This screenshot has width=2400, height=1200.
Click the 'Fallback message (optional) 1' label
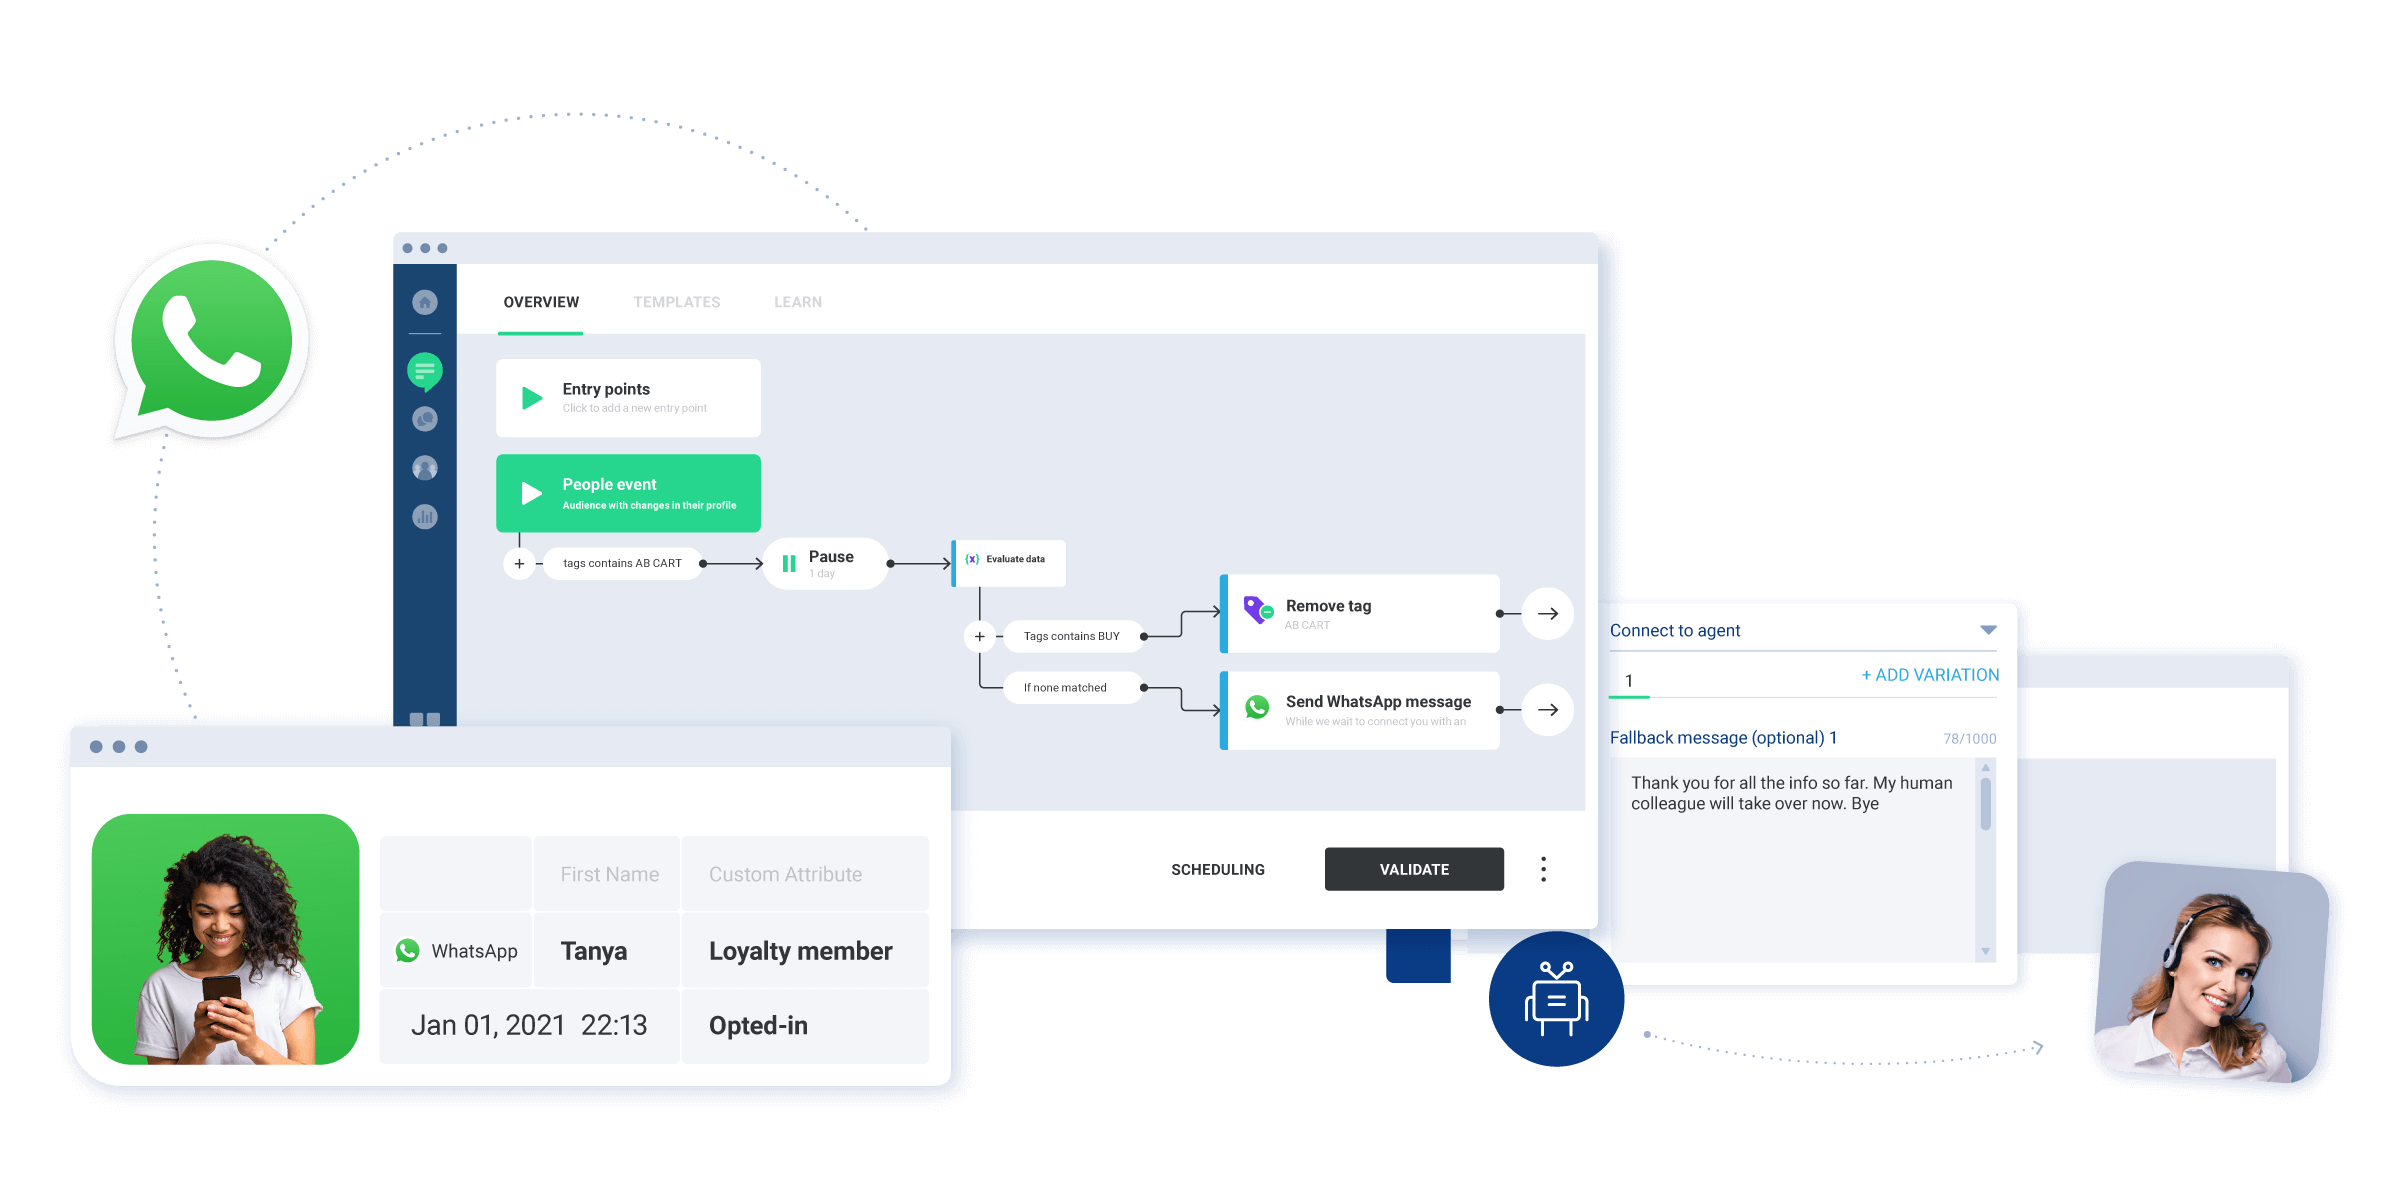(1723, 738)
